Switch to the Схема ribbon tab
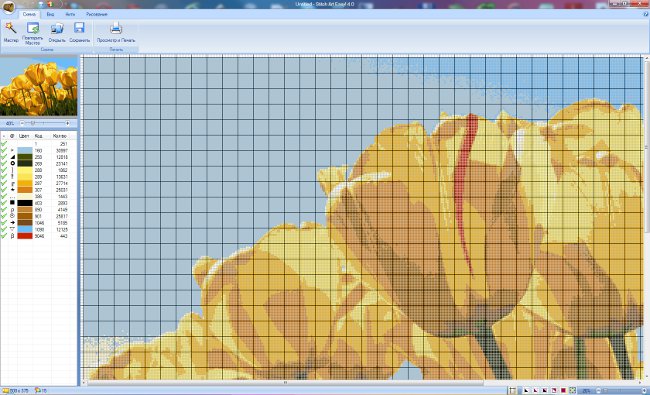Screen dimensions: 650x395 29,14
